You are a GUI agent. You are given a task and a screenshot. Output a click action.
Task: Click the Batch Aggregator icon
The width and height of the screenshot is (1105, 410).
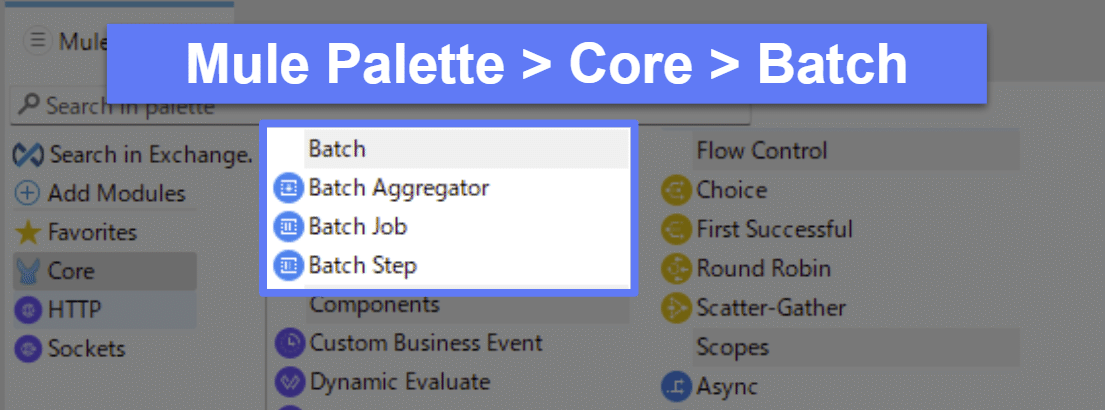pos(288,187)
